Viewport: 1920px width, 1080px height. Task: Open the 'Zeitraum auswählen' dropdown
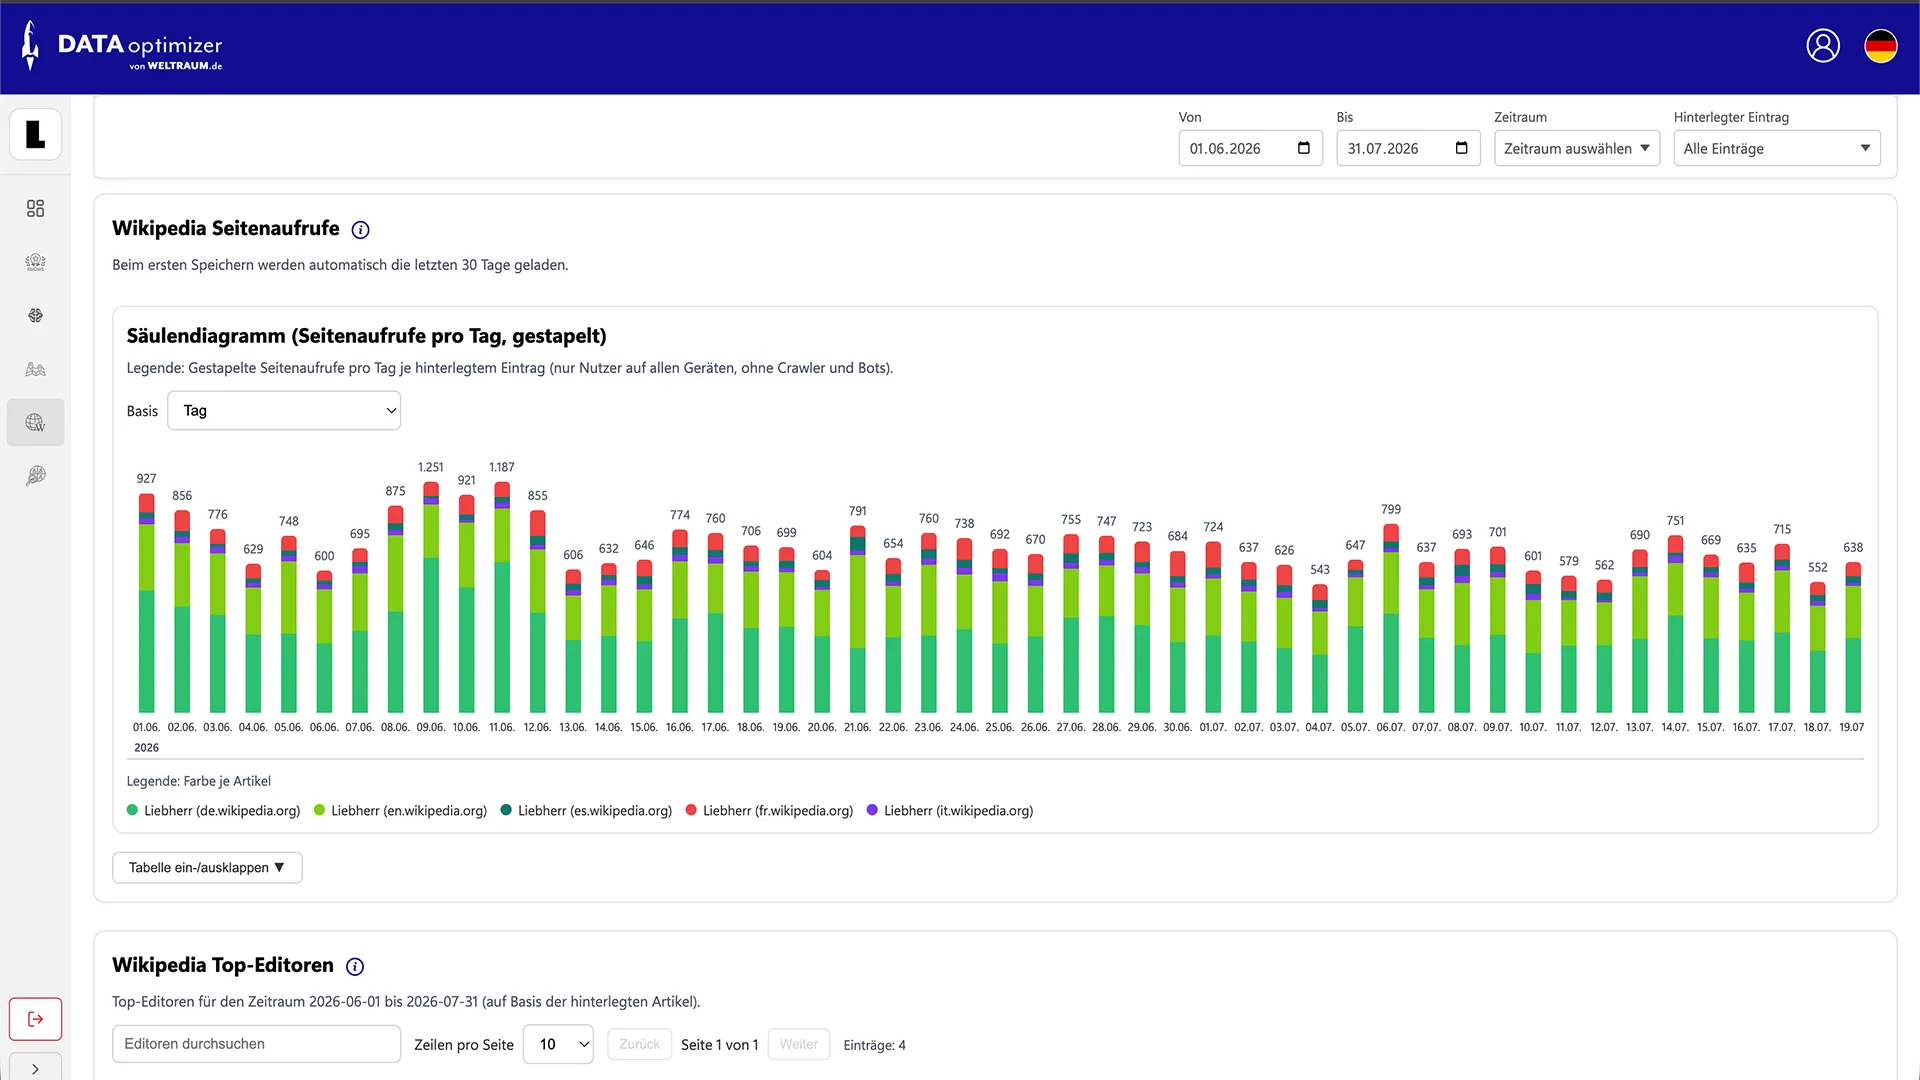tap(1577, 148)
